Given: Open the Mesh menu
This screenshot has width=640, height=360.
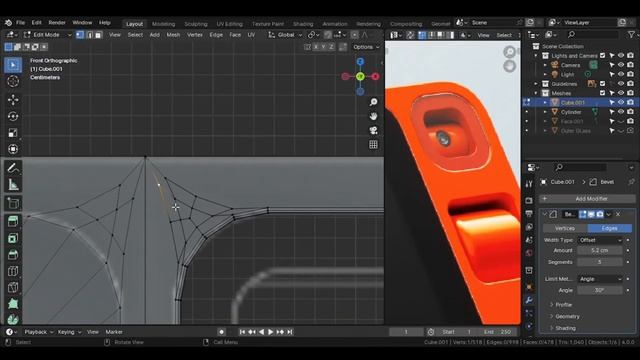Looking at the screenshot, I should [173, 35].
